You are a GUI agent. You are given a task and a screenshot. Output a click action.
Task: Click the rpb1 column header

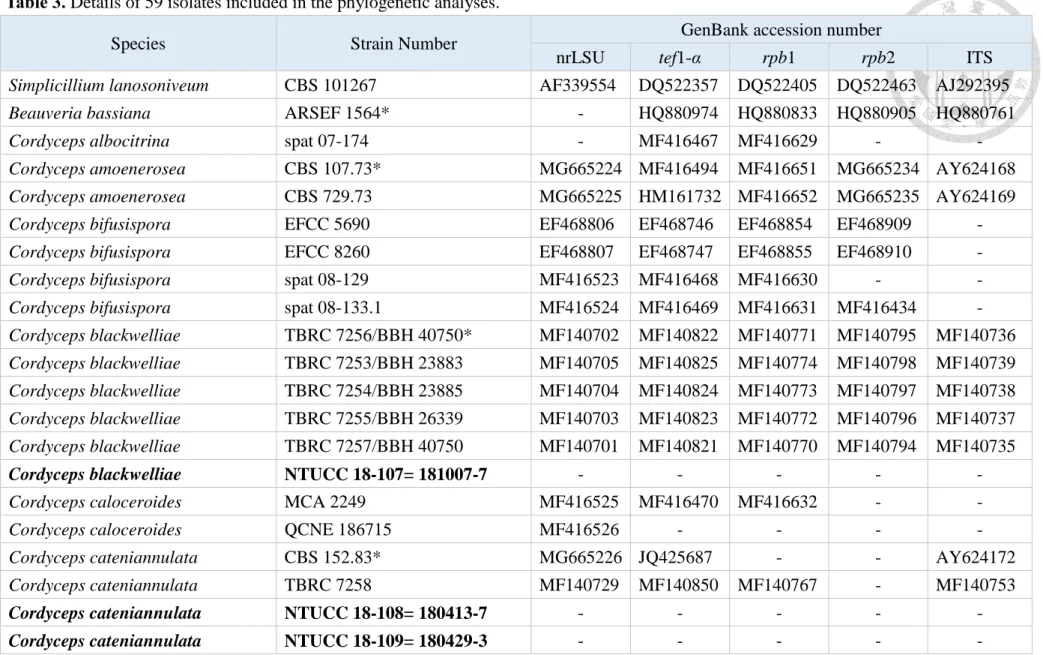(x=778, y=58)
